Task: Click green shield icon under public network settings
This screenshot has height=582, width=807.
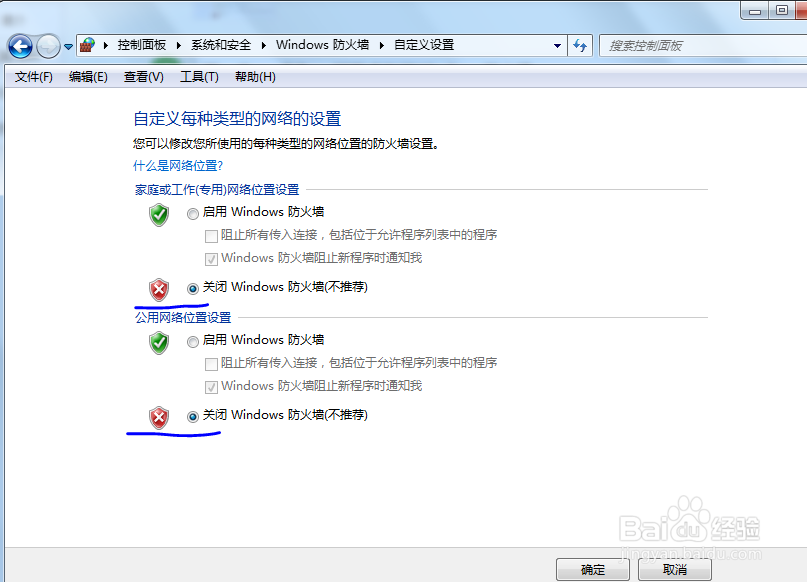Action: pyautogui.click(x=159, y=343)
